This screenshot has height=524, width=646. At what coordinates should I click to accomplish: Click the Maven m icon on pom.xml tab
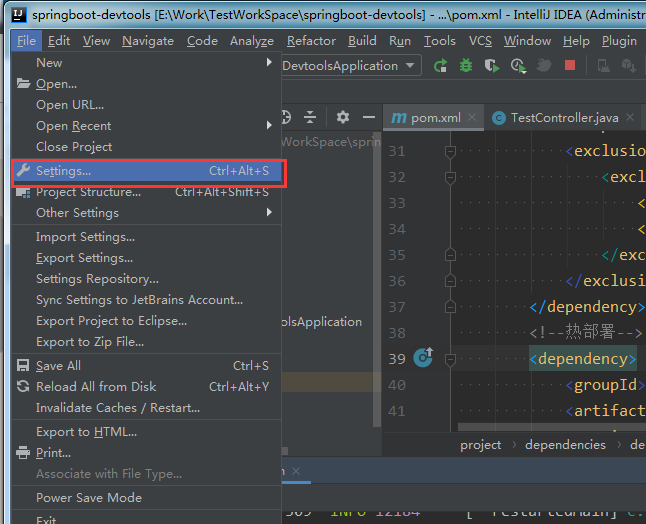point(398,118)
